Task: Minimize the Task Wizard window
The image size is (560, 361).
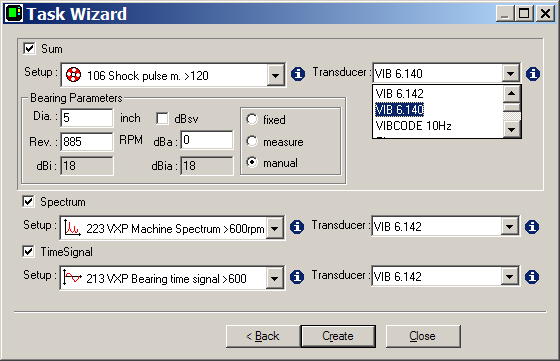Action: (x=505, y=14)
